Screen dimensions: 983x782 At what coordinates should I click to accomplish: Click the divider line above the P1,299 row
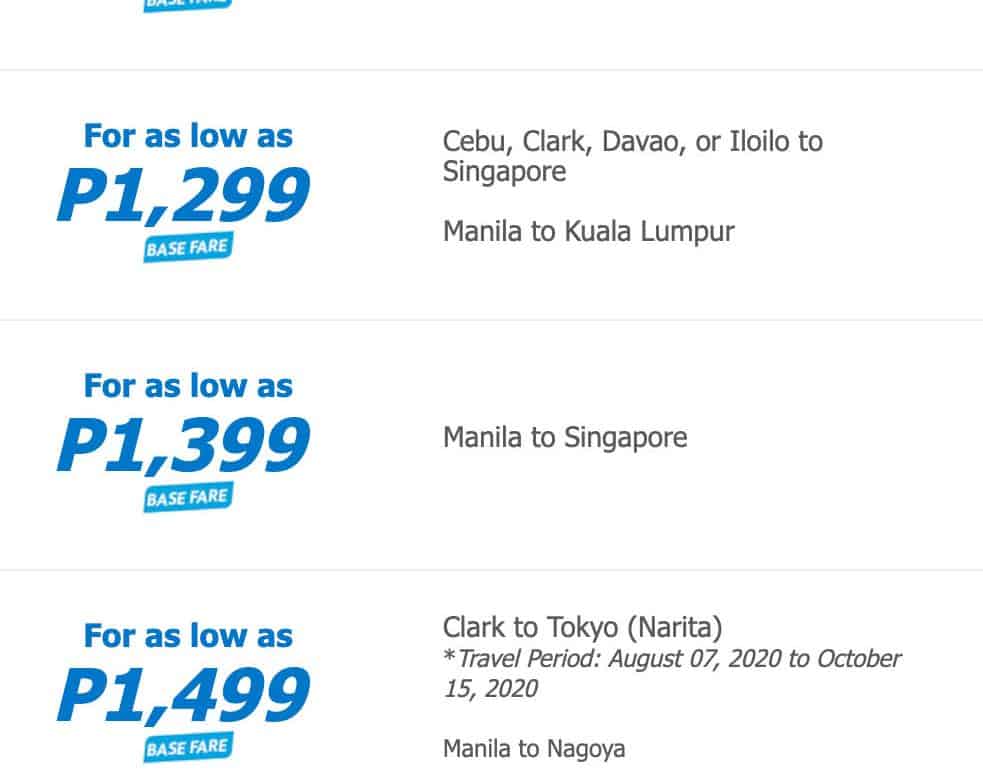click(x=491, y=70)
